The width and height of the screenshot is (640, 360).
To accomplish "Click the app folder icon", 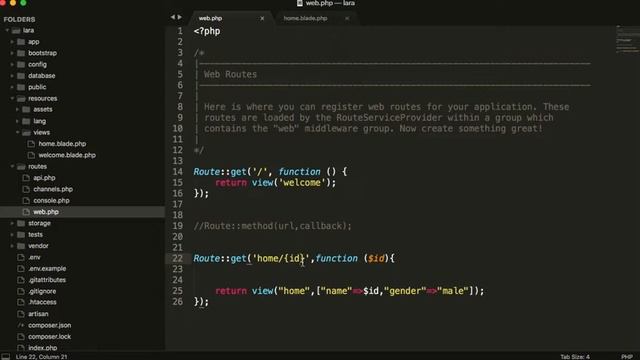I will 21,42.
